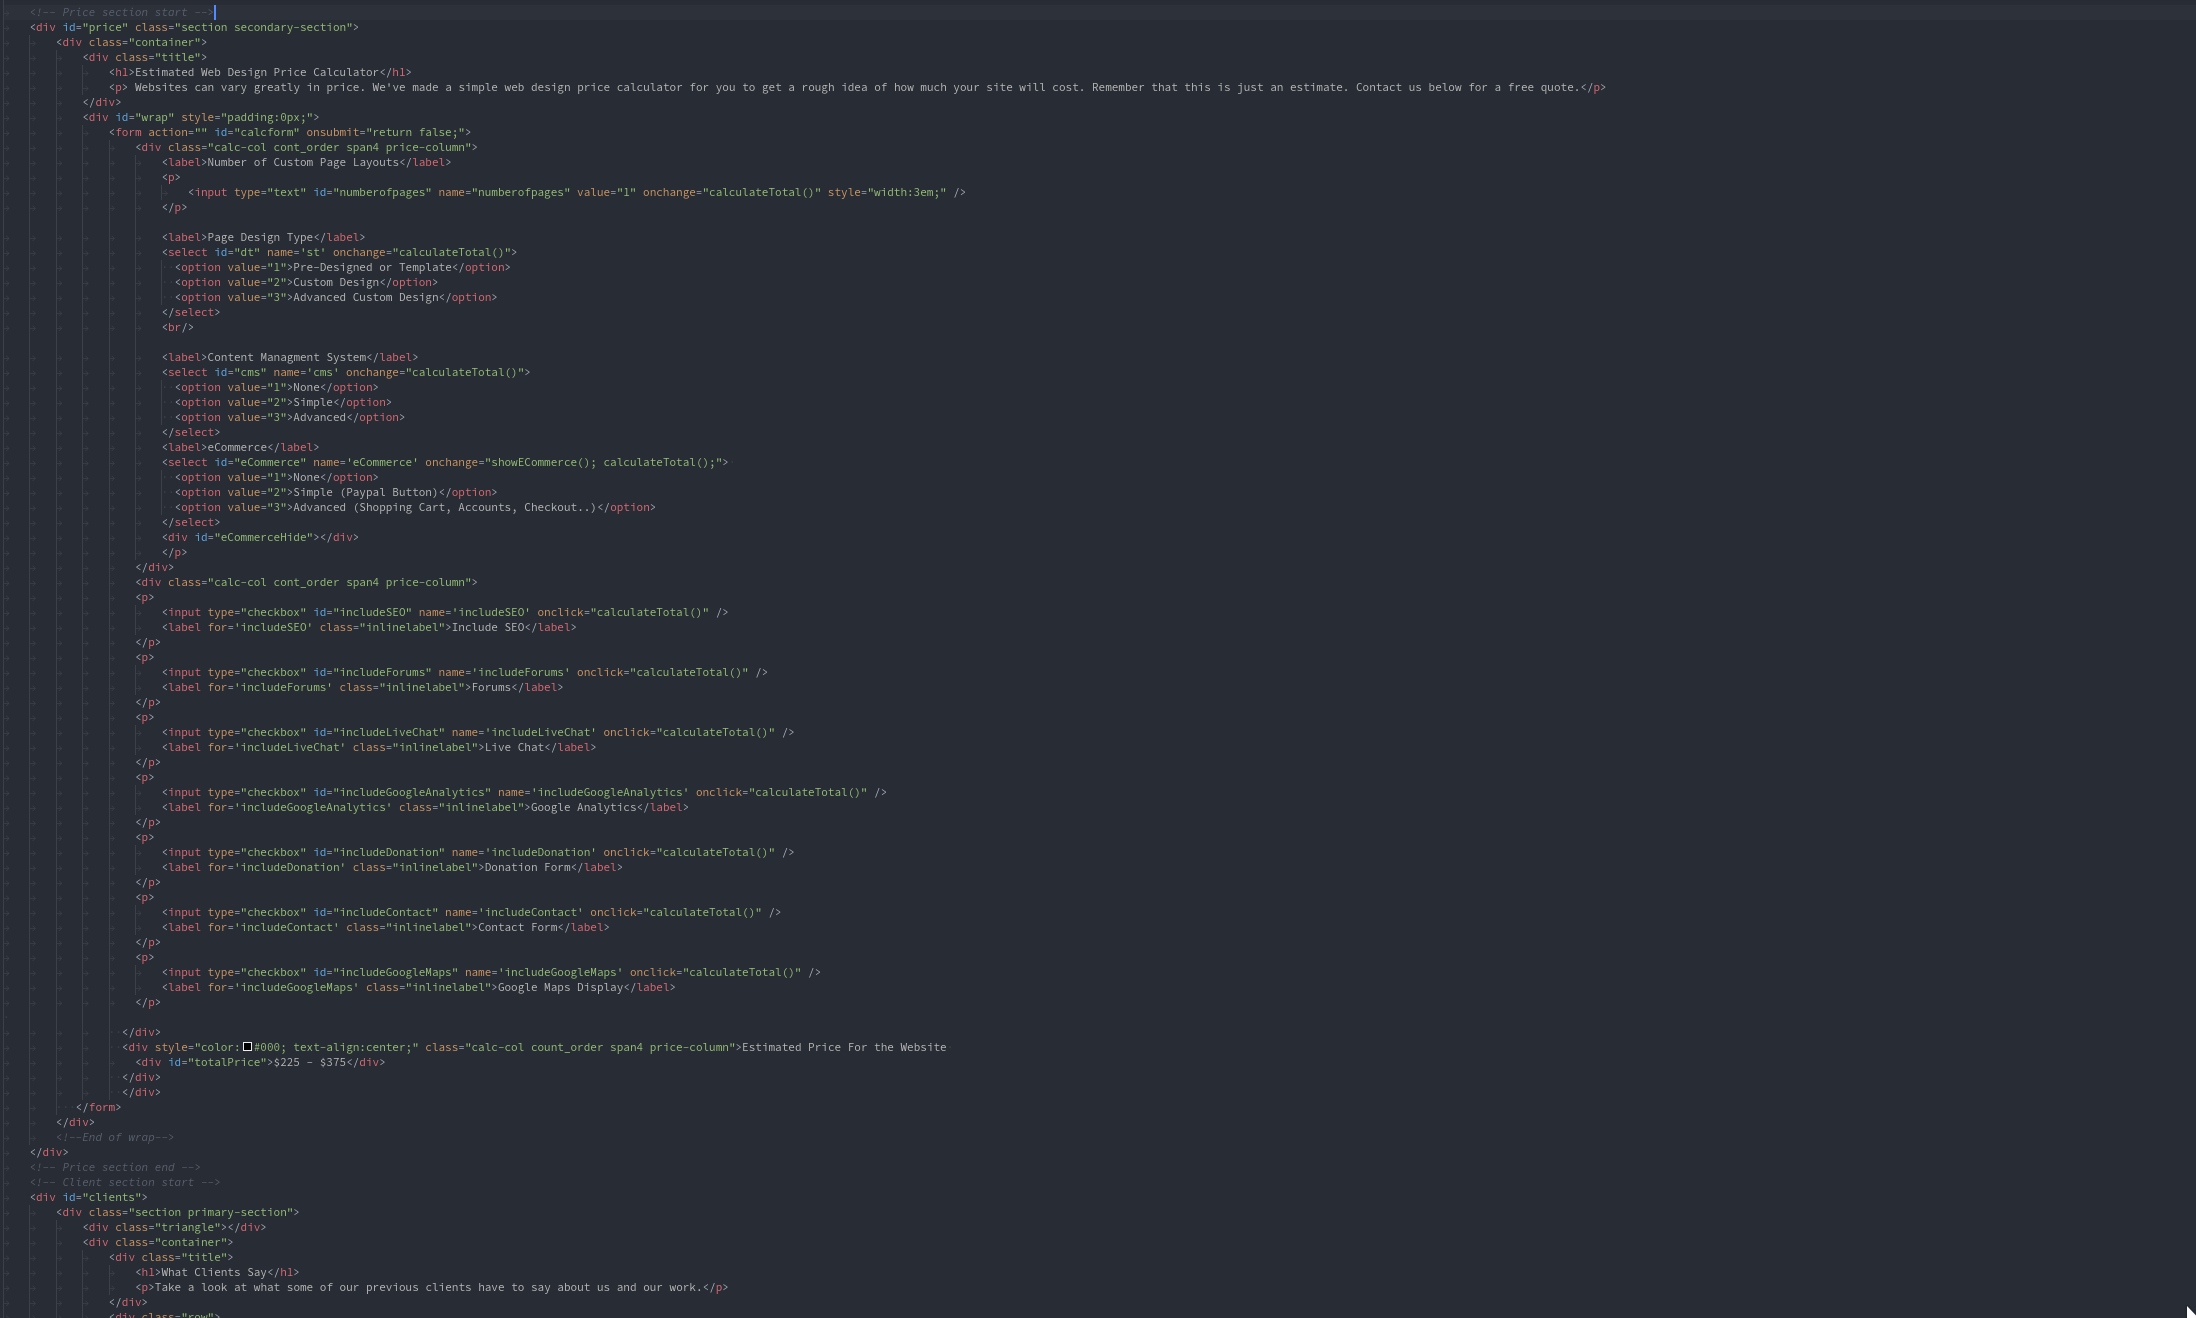Click the 'Advanced Custom Design' option text
This screenshot has height=1318, width=2196.
(365, 297)
